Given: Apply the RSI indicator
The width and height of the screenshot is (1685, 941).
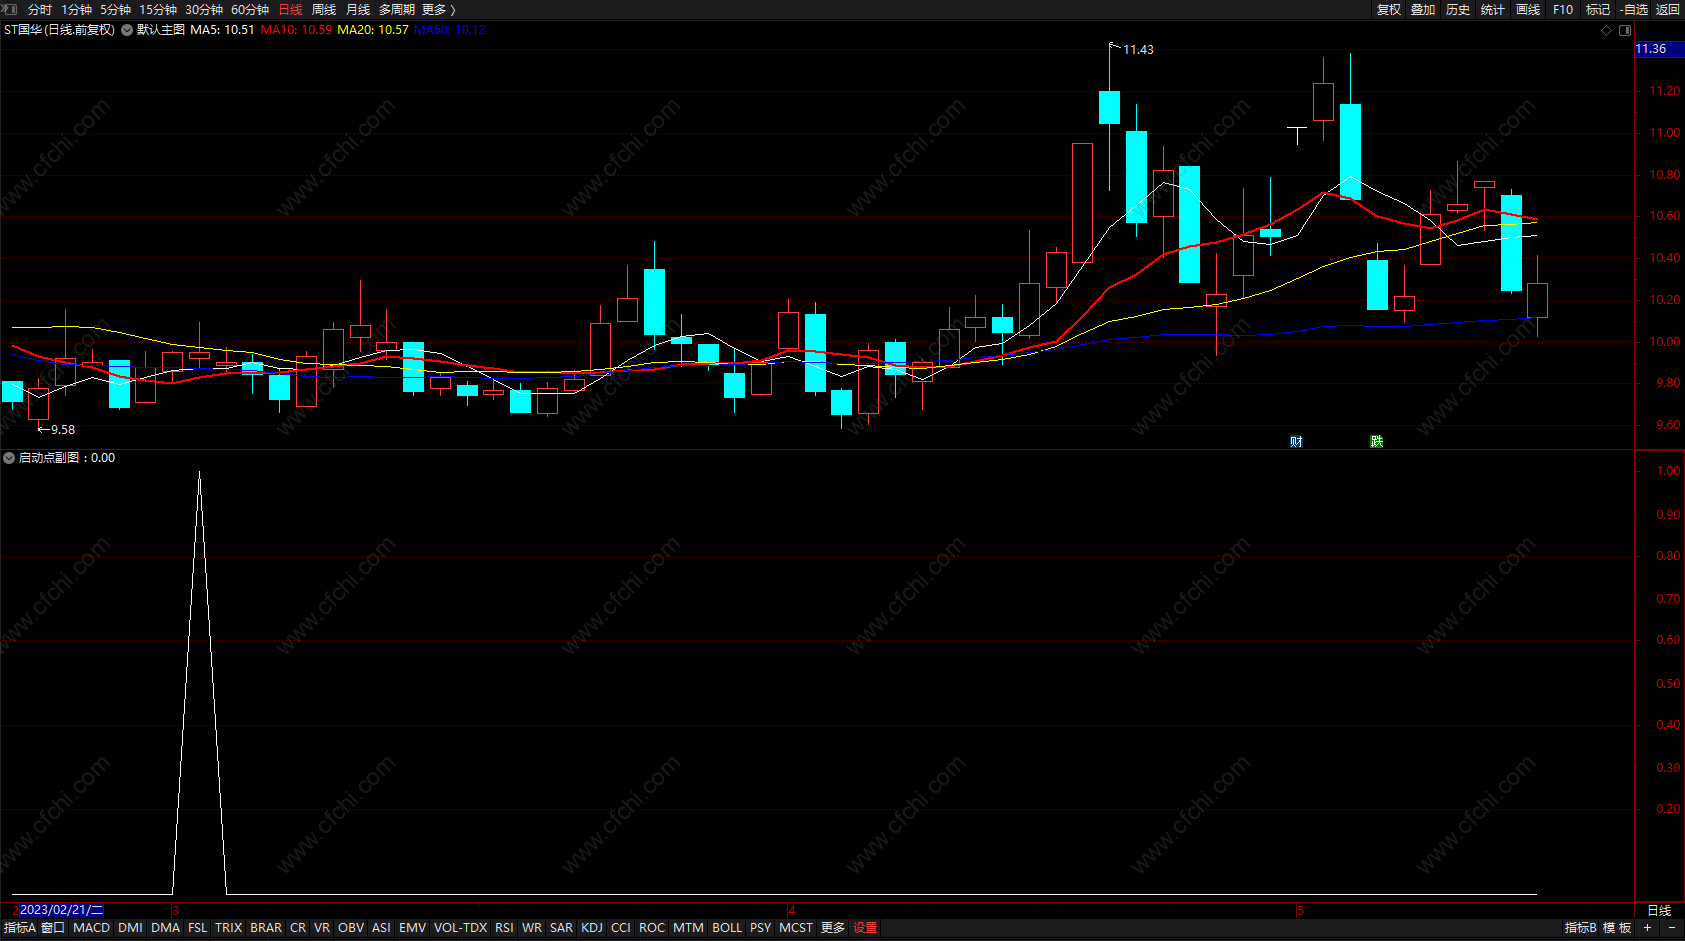Looking at the screenshot, I should coord(504,928).
